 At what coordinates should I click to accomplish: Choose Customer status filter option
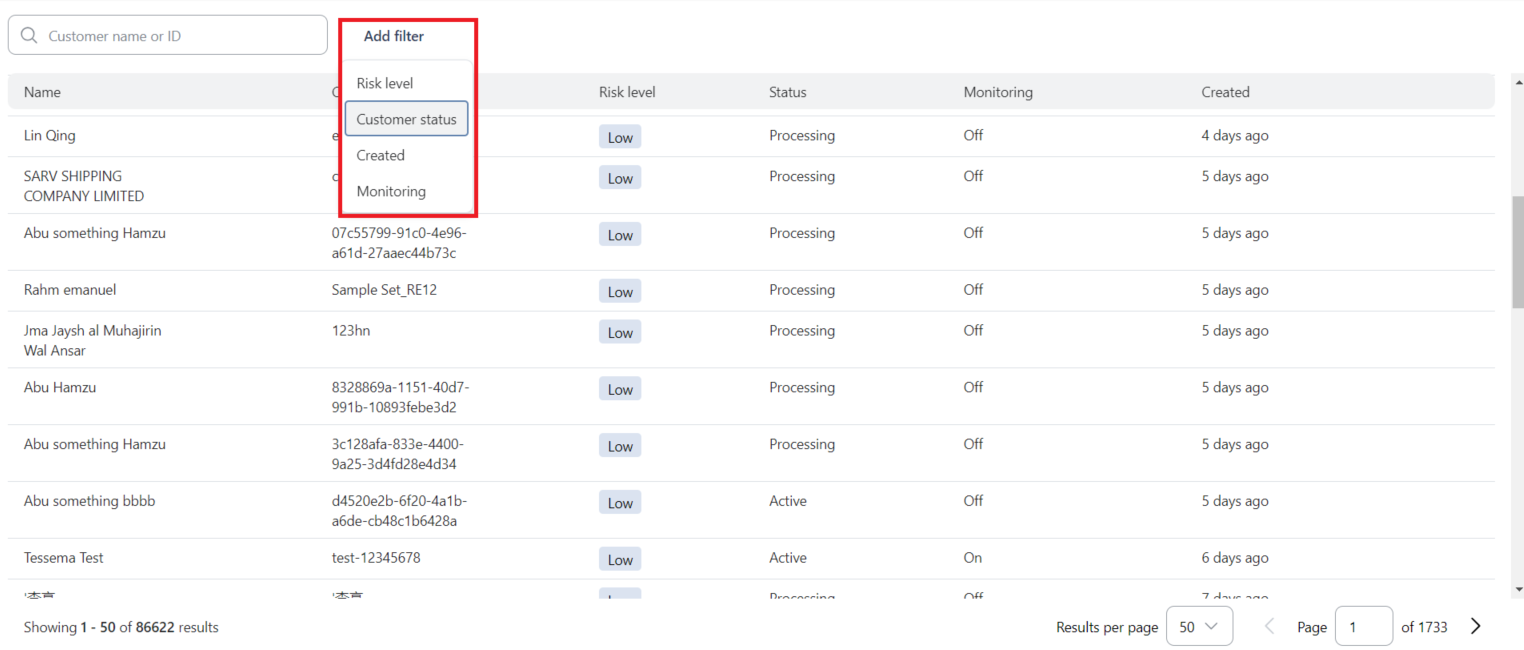(x=406, y=119)
